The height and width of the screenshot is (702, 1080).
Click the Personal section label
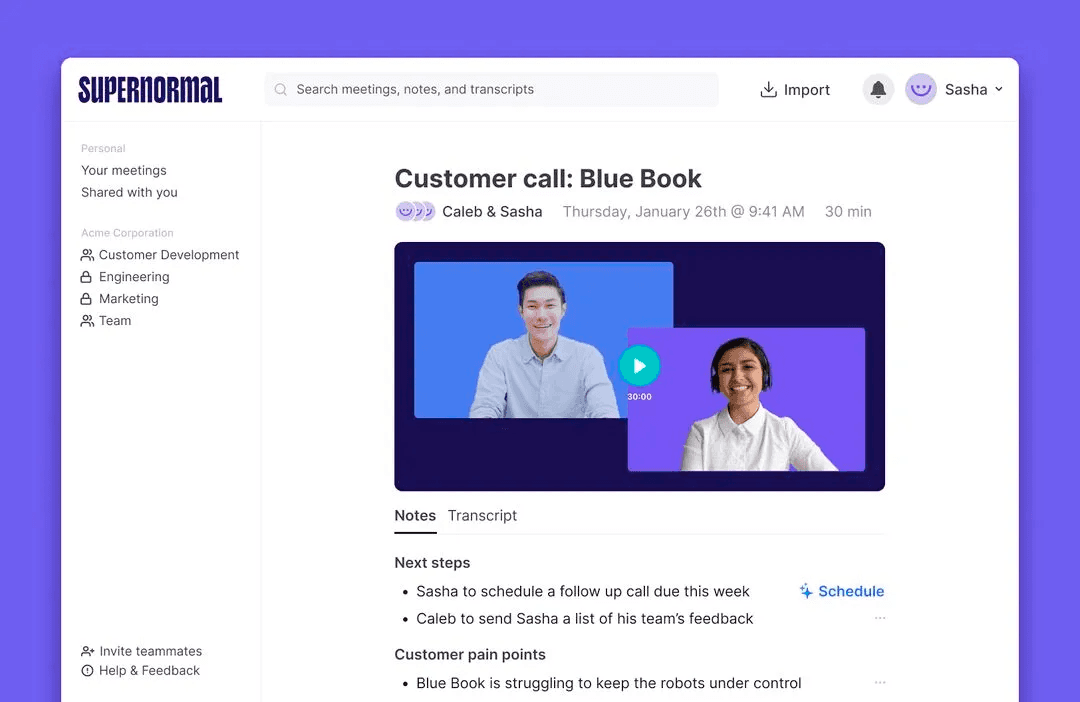coord(103,148)
